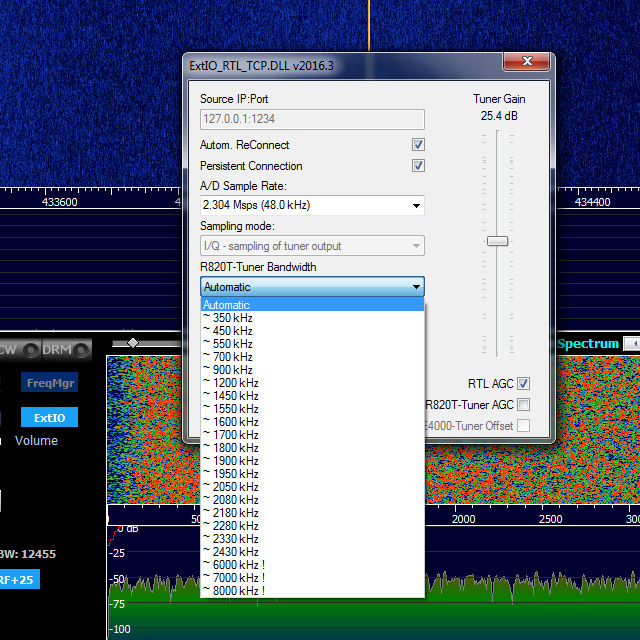Click the Volume label
640x640 pixels.
tap(36, 440)
